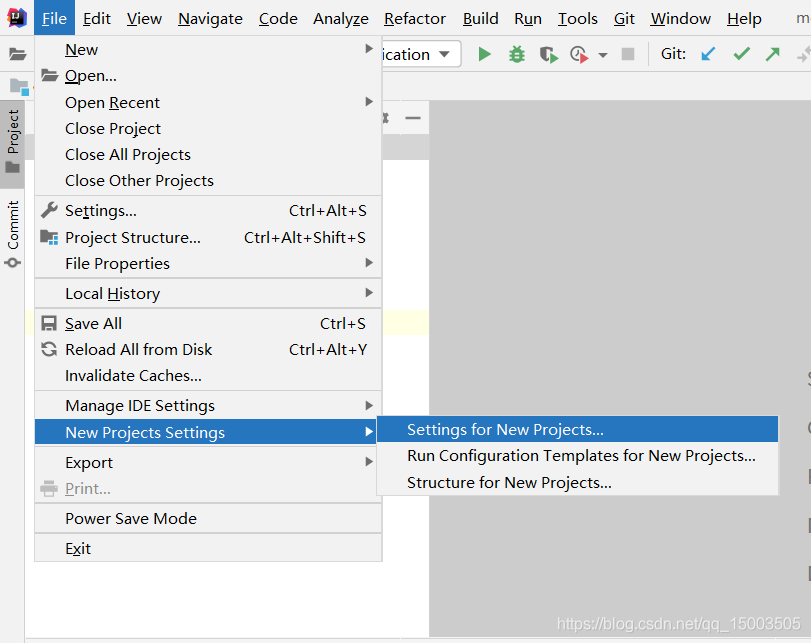Hide the tool window with the minus icon
The width and height of the screenshot is (811, 643).
click(413, 118)
